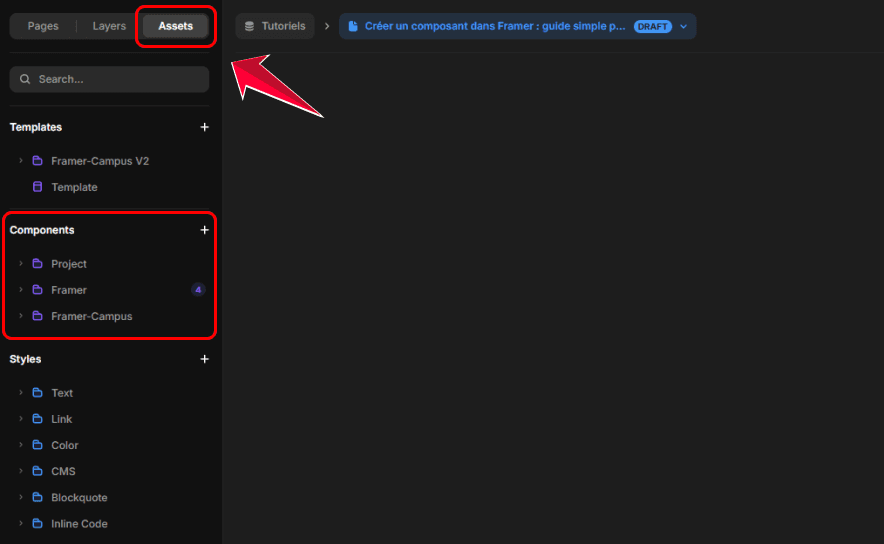Click the Styles section header
The height and width of the screenshot is (544, 884).
point(25,359)
